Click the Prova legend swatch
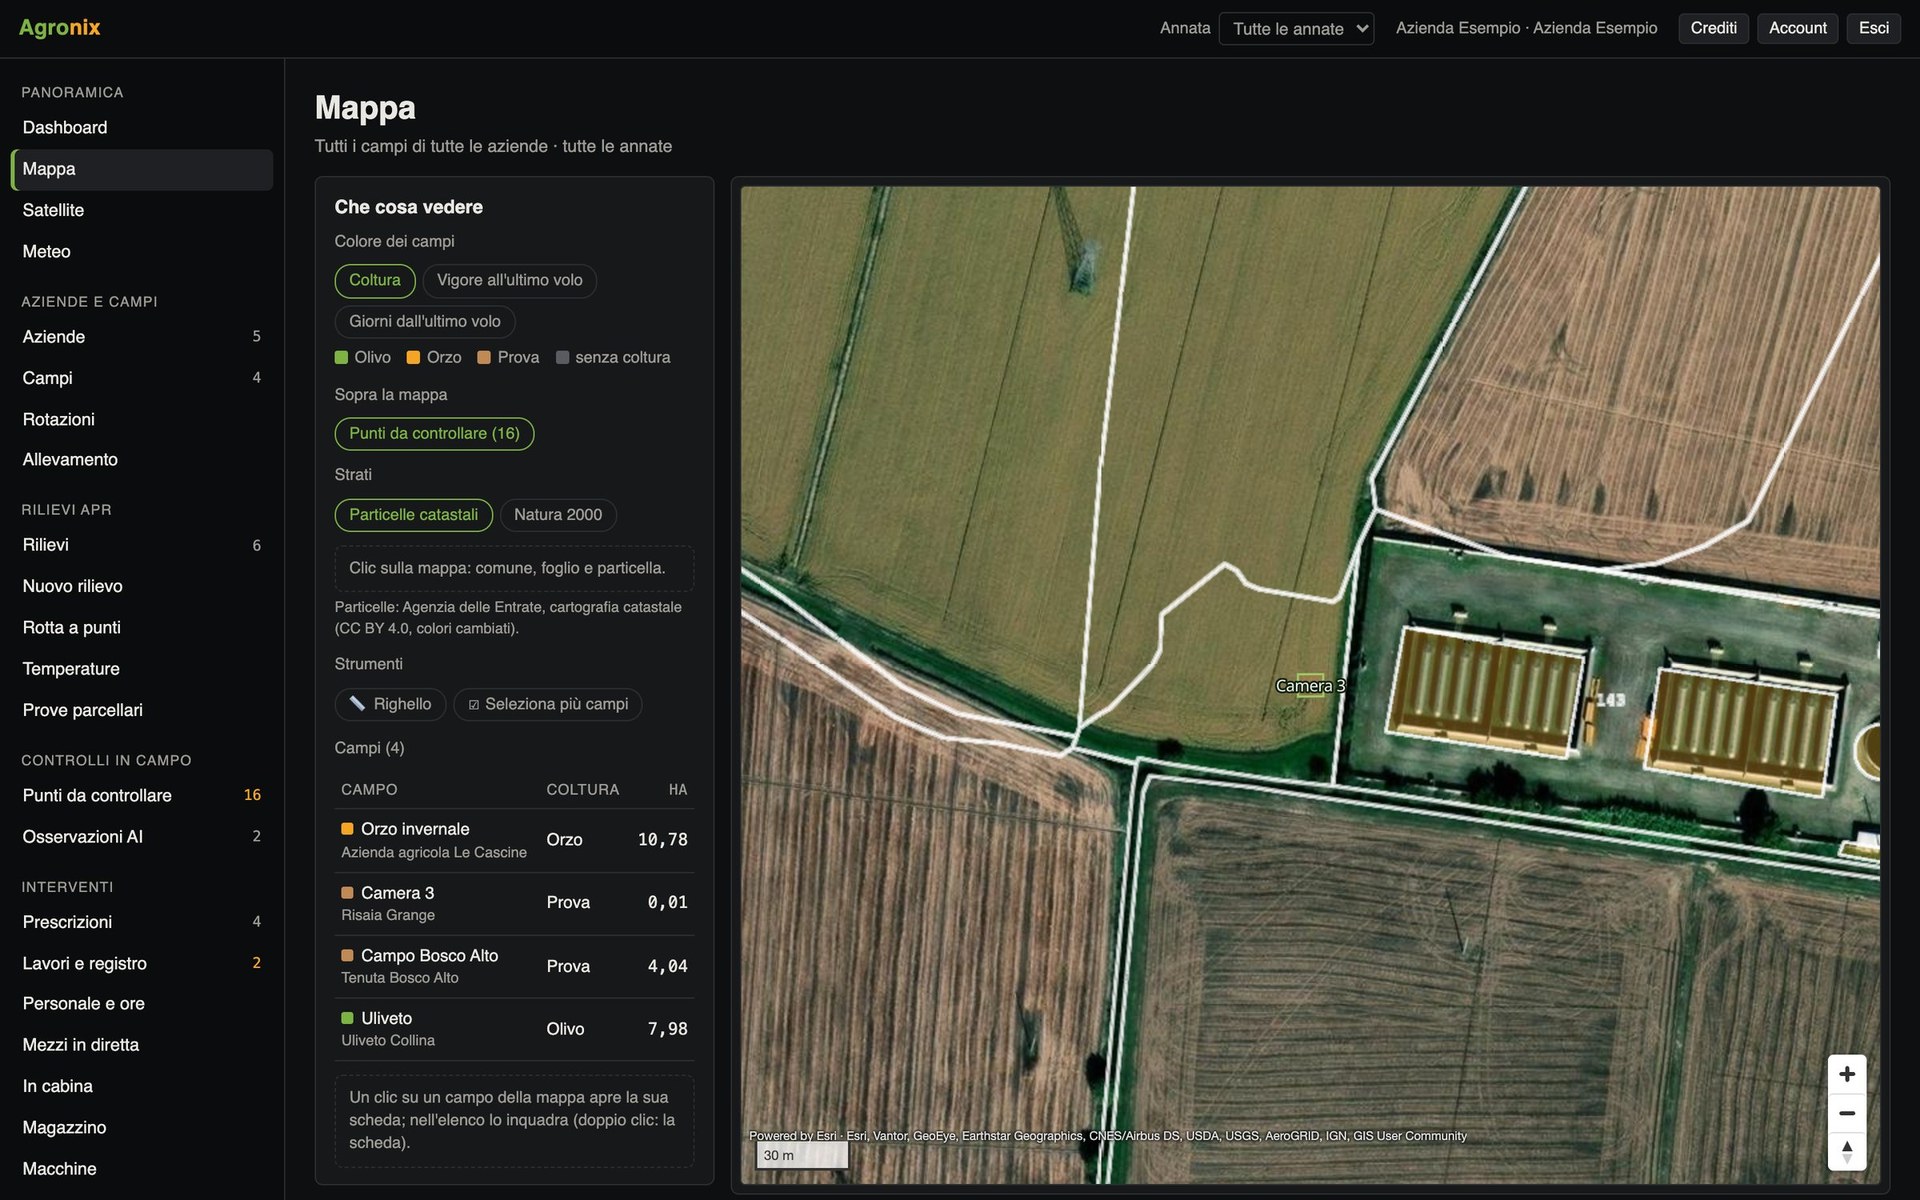 (x=484, y=358)
